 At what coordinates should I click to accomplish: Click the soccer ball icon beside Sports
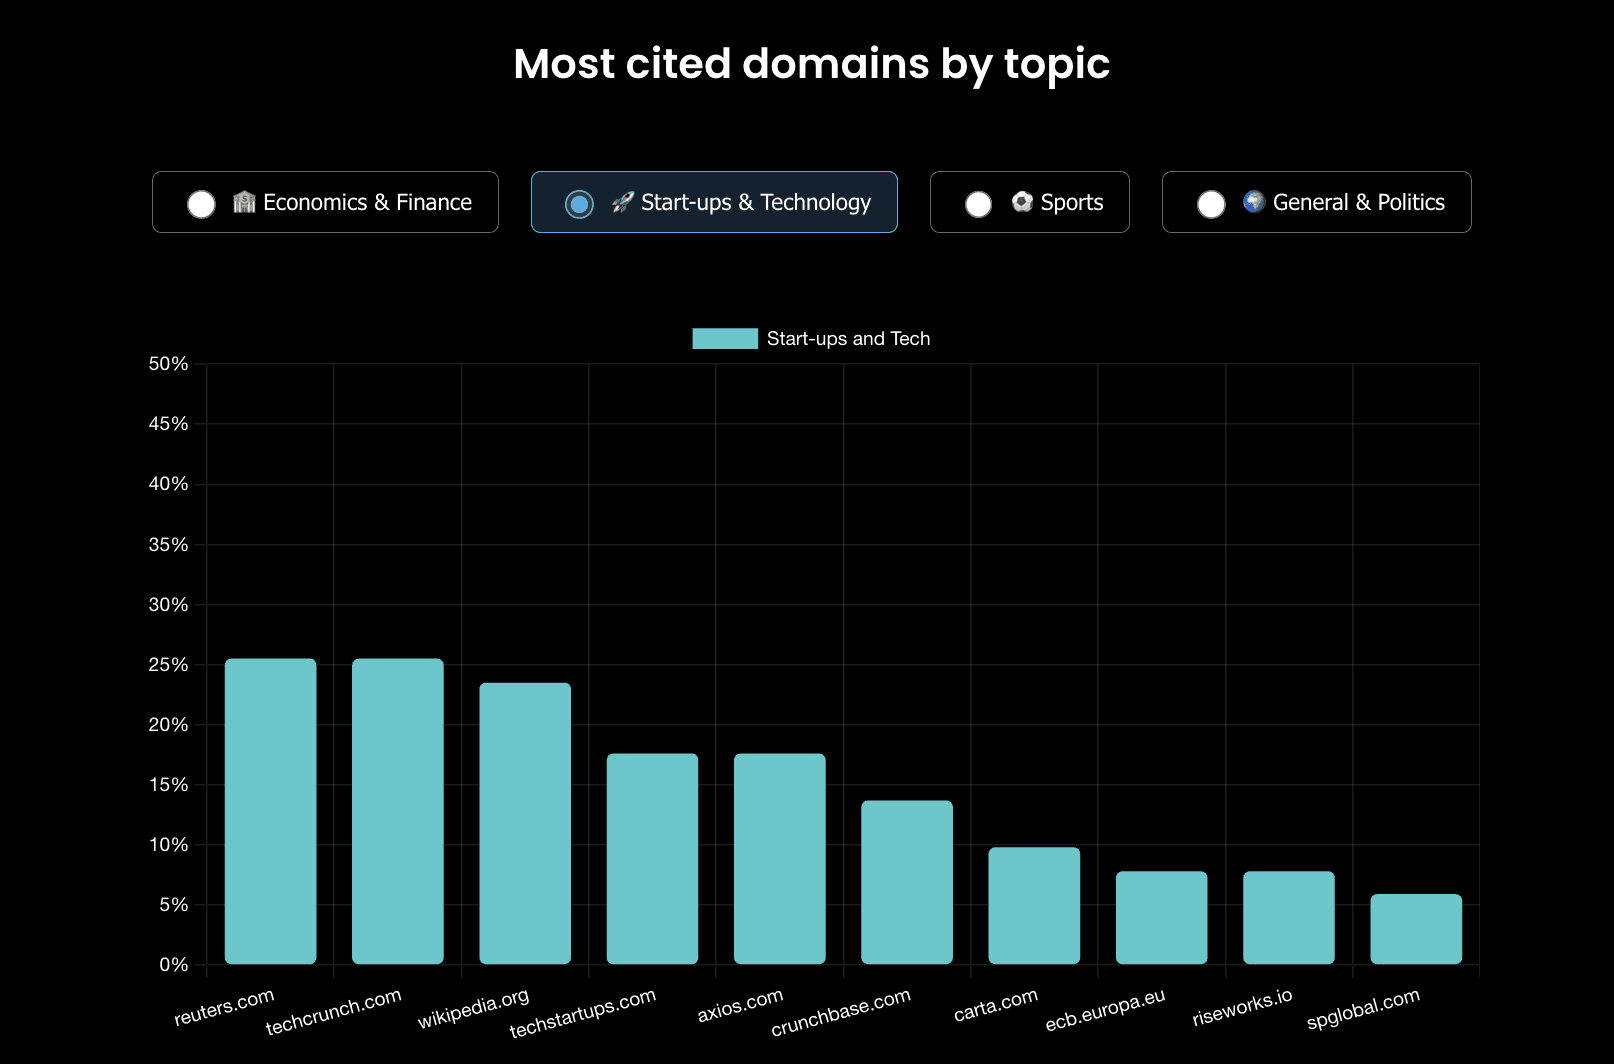coord(1022,202)
